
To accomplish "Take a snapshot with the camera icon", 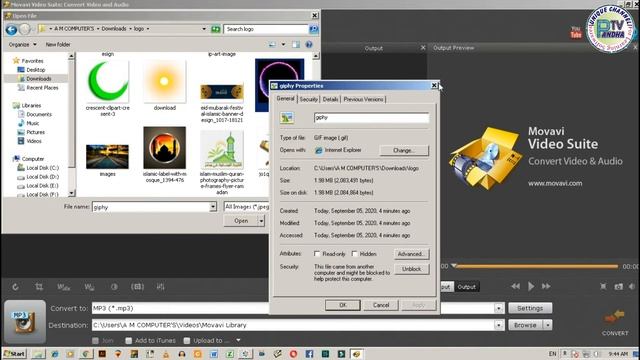I will (619, 287).
